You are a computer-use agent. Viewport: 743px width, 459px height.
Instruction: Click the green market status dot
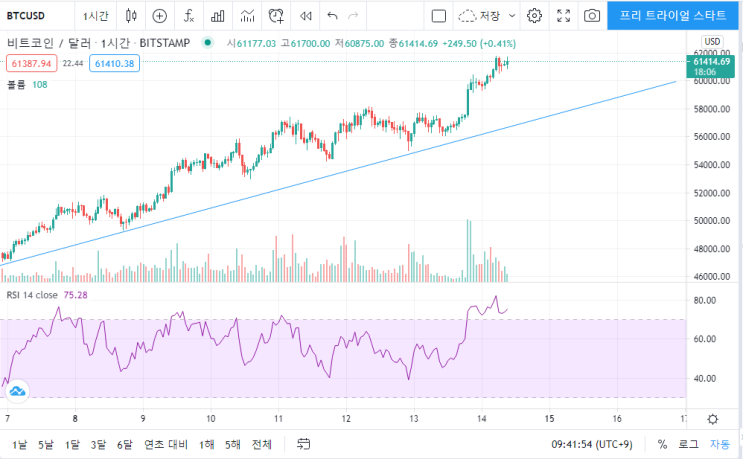click(208, 43)
